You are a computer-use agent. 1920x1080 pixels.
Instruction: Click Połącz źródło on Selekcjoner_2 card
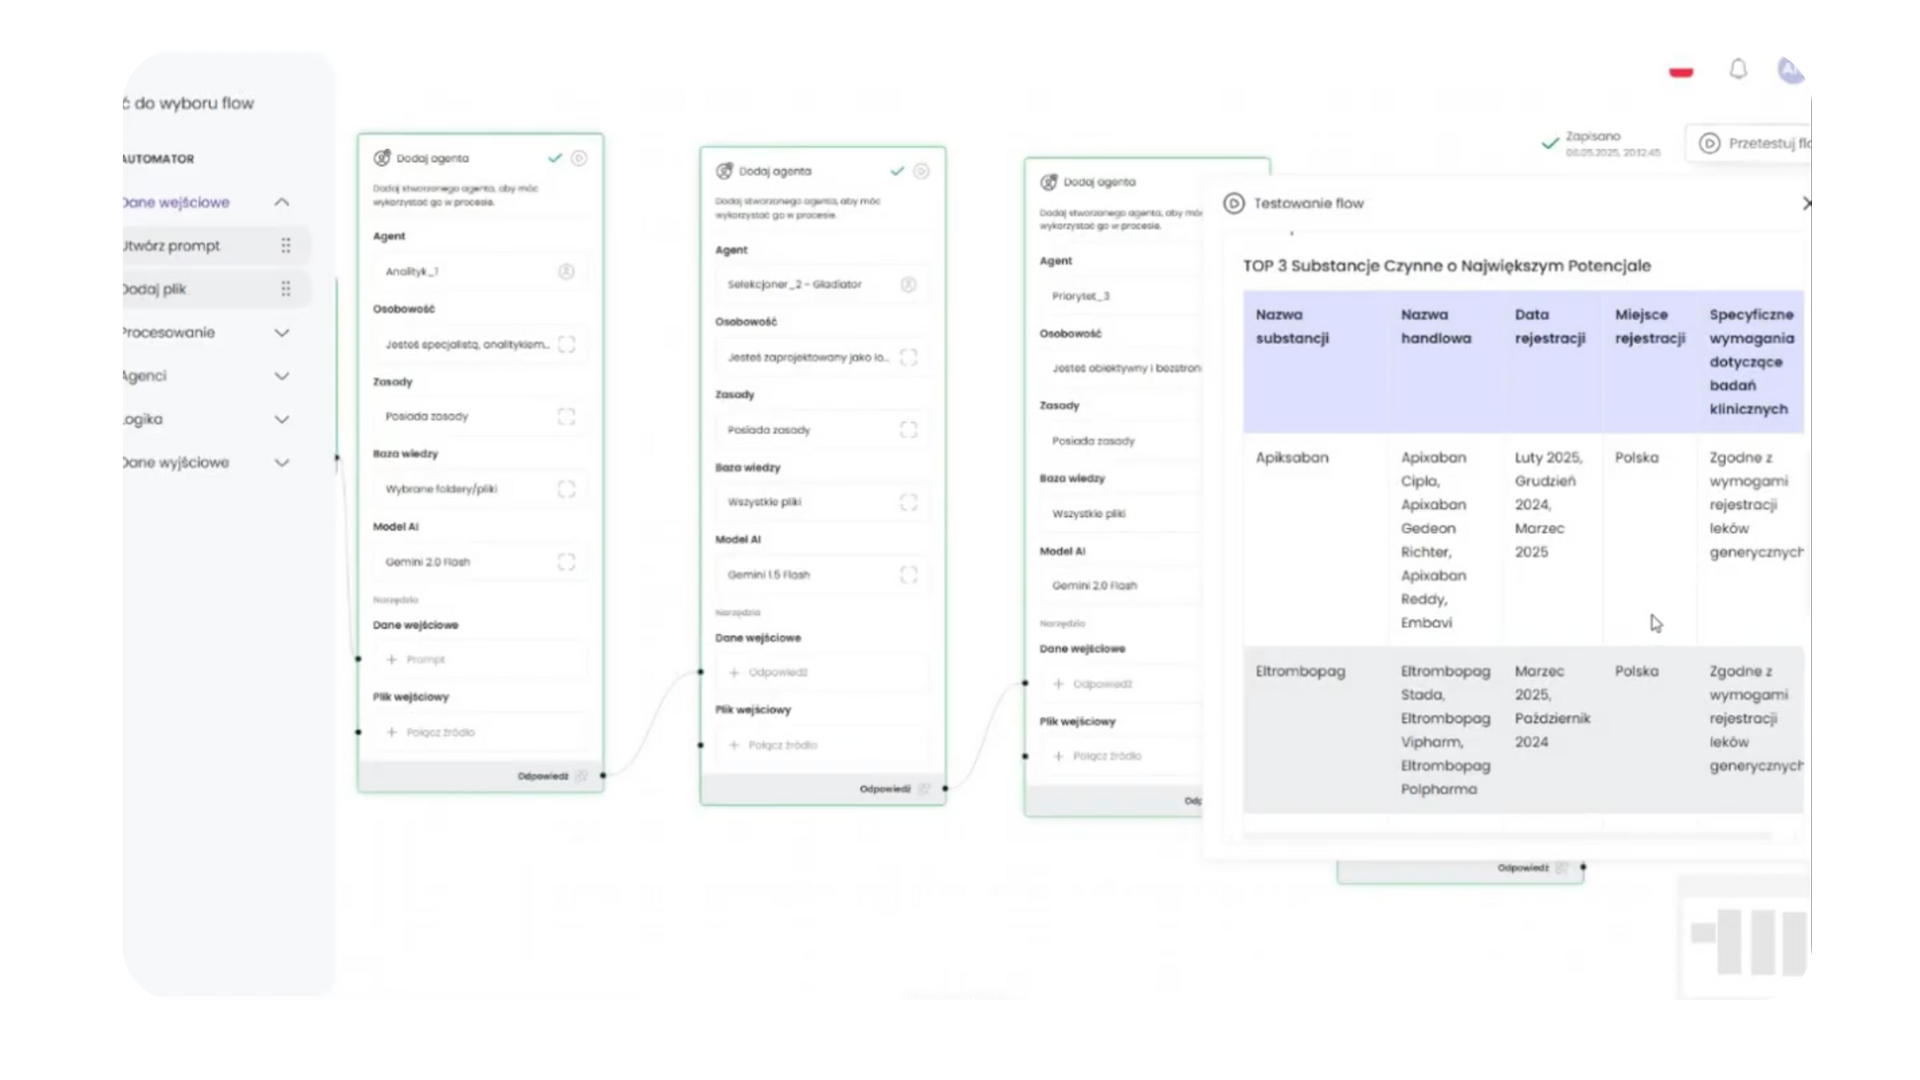point(822,746)
